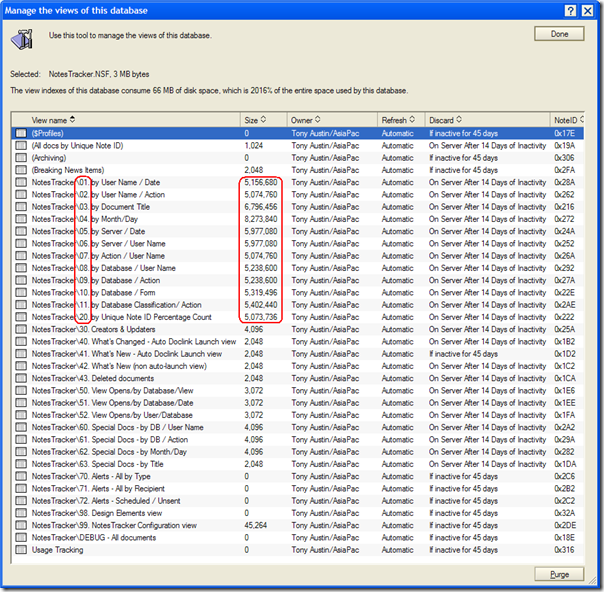This screenshot has width=604, height=592.
Task: Tick checkbox for 70. Alerts - All by Type
Action: 21,476
